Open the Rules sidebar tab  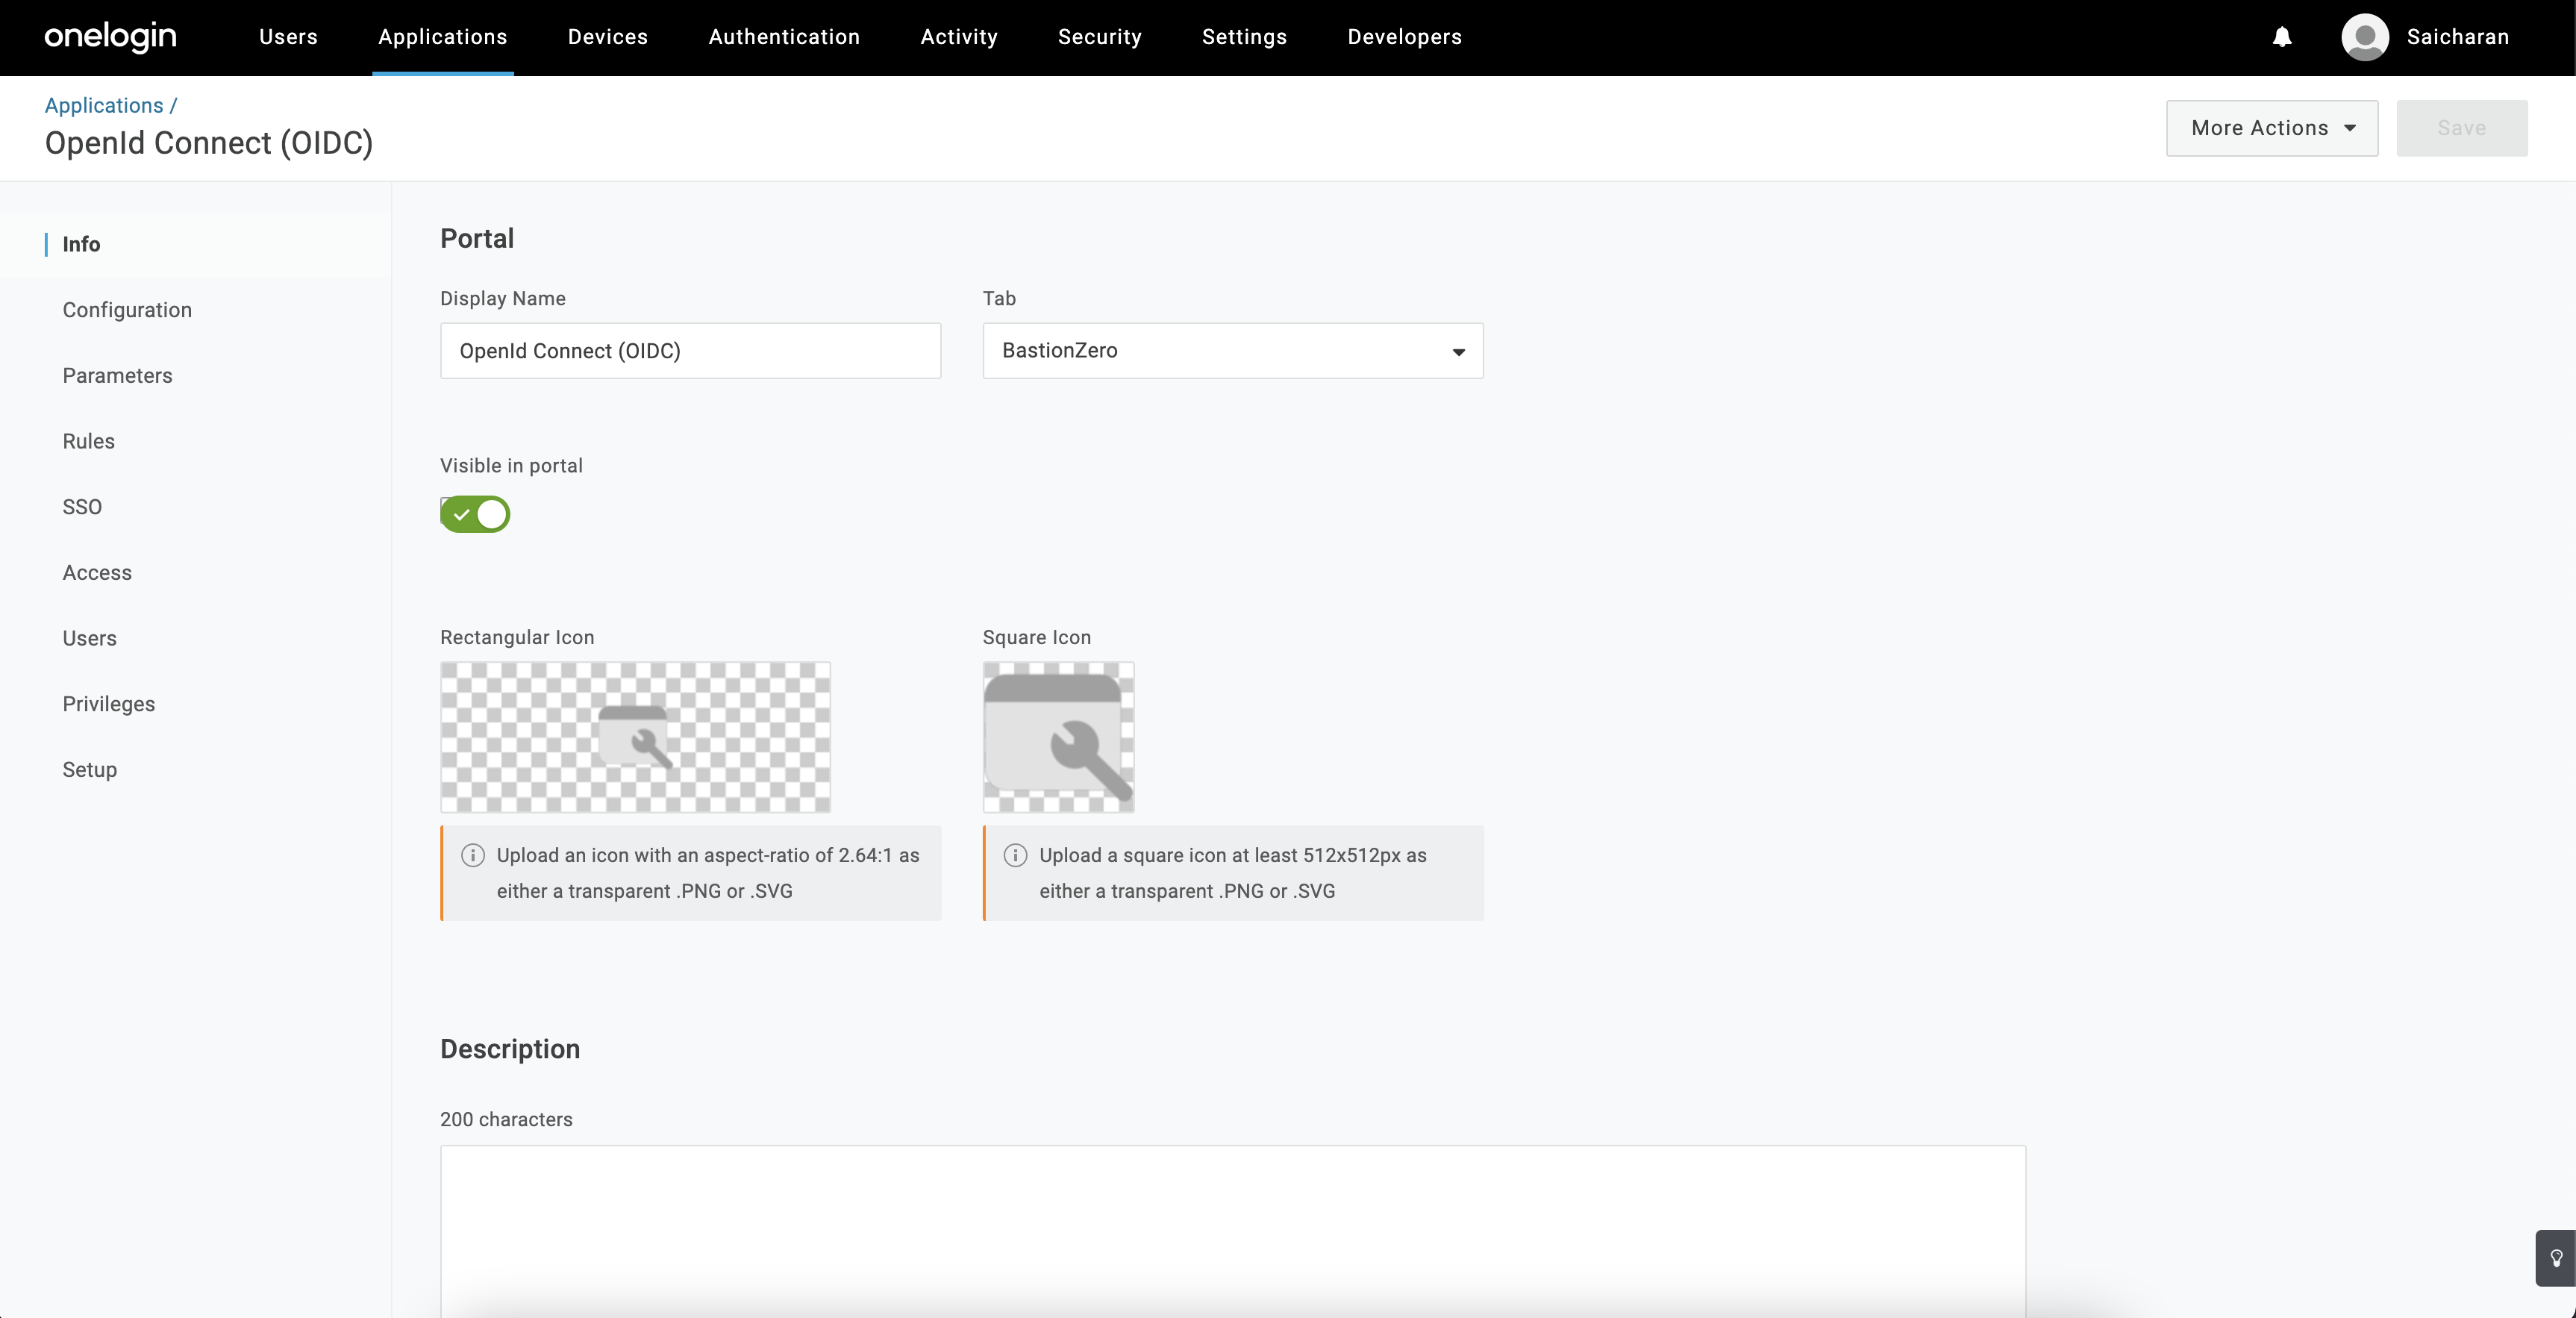click(88, 441)
